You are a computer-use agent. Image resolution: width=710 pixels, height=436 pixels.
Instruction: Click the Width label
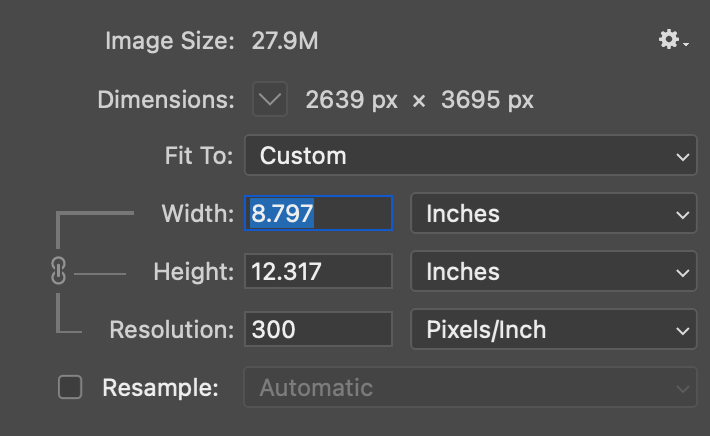[197, 213]
